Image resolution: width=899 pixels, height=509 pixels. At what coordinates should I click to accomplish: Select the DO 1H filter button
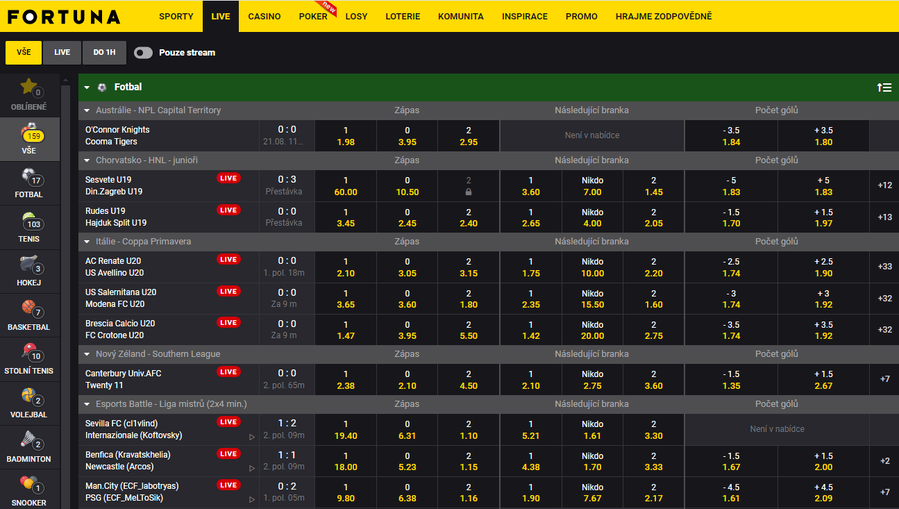(102, 53)
